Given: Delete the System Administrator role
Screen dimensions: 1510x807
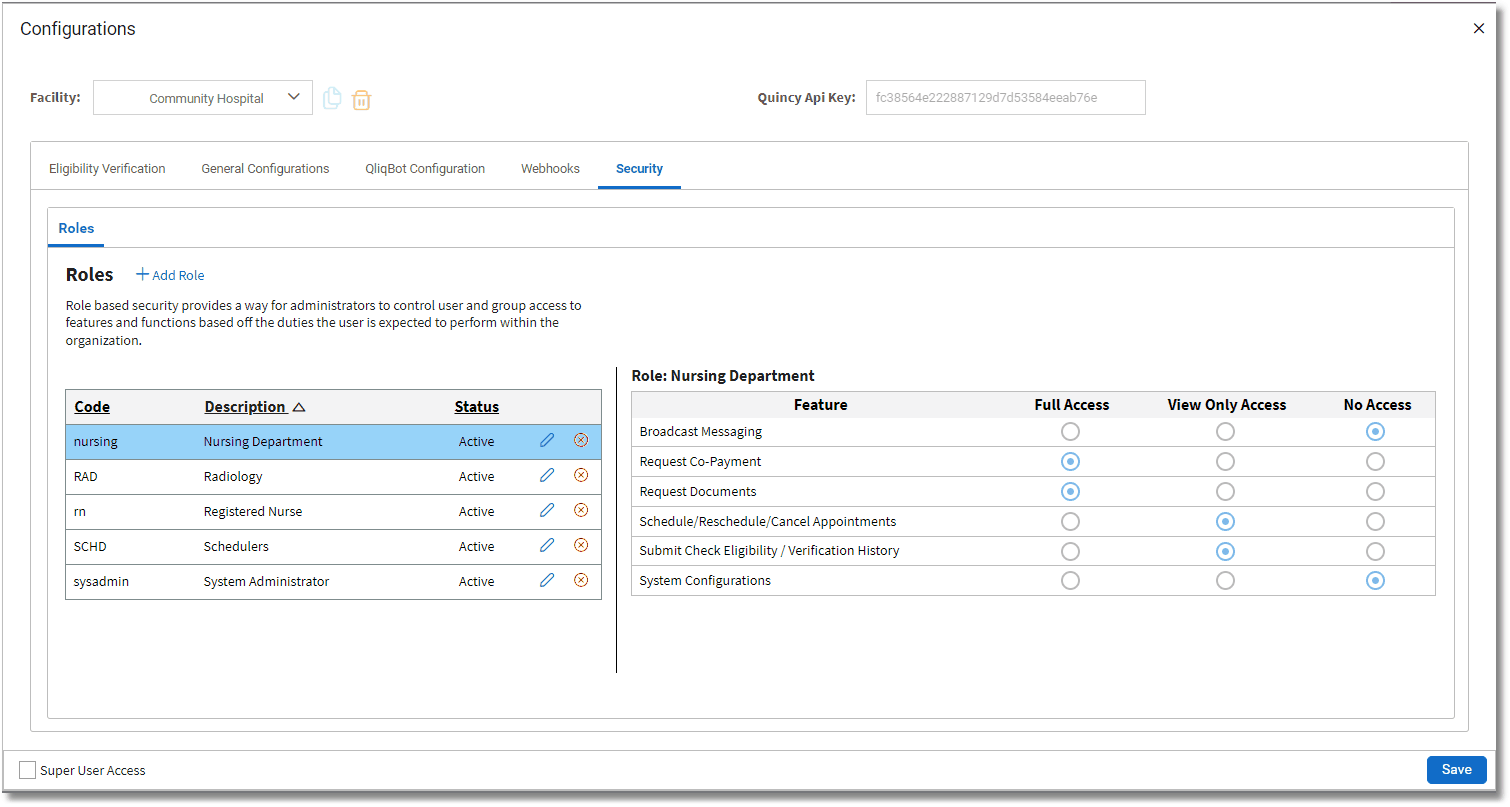Looking at the screenshot, I should coord(581,580).
